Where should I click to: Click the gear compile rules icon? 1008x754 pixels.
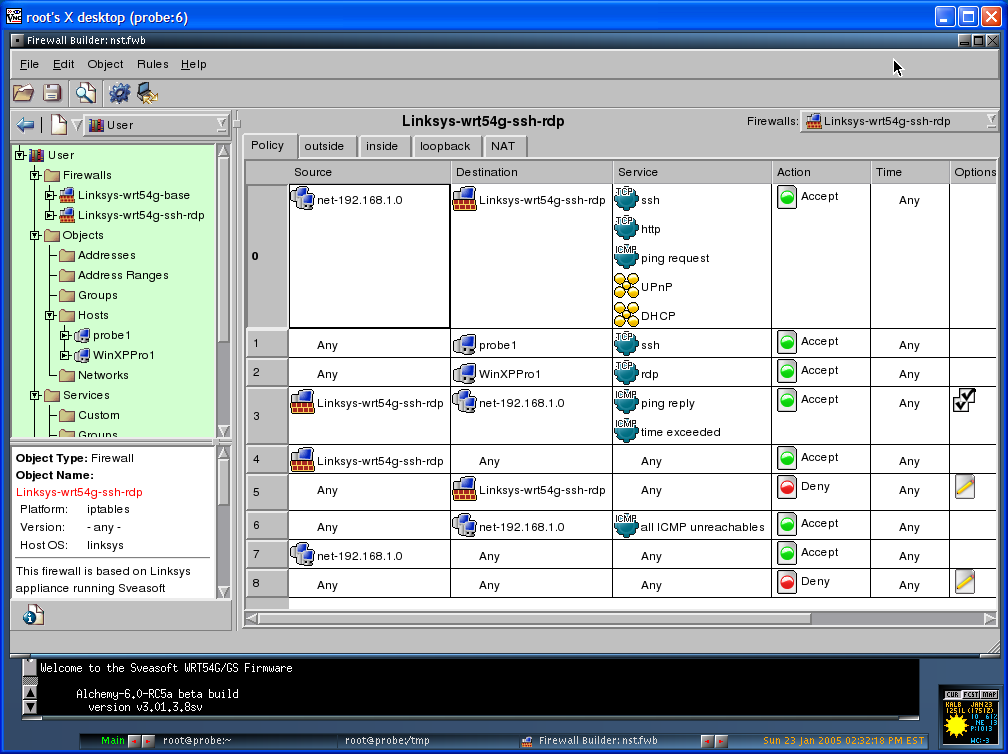[x=120, y=93]
